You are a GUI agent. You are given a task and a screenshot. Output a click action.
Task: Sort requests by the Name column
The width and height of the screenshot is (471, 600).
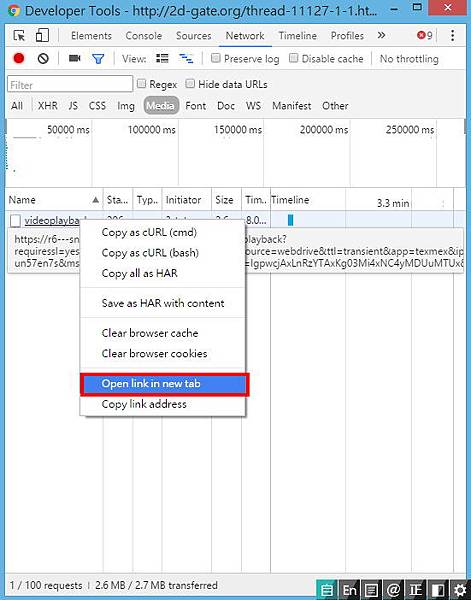[x=54, y=200]
